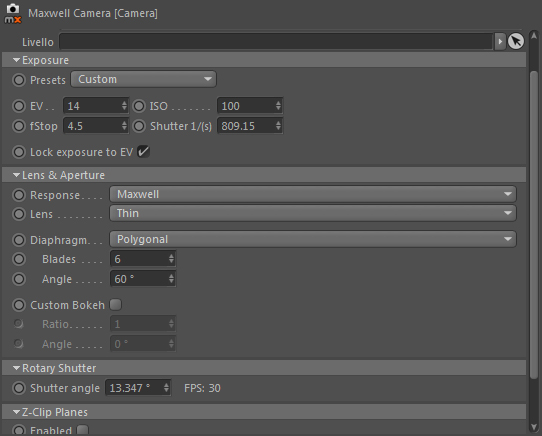
Task: Toggle the fStop animation dot
Action: pos(19,126)
